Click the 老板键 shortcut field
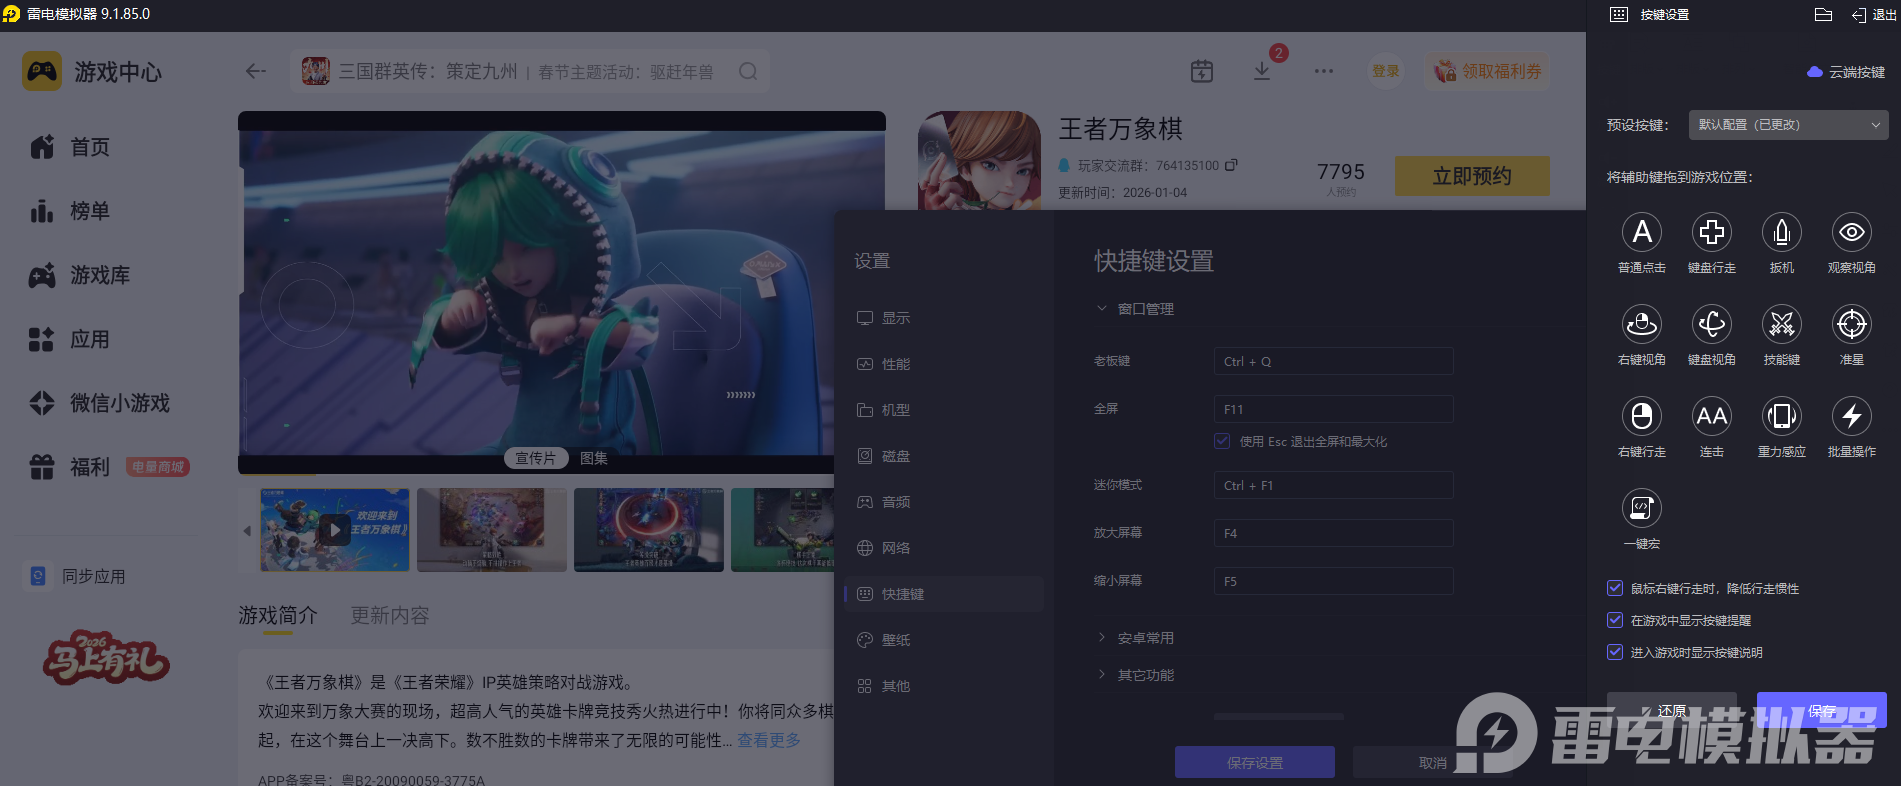1901x786 pixels. pos(1333,361)
